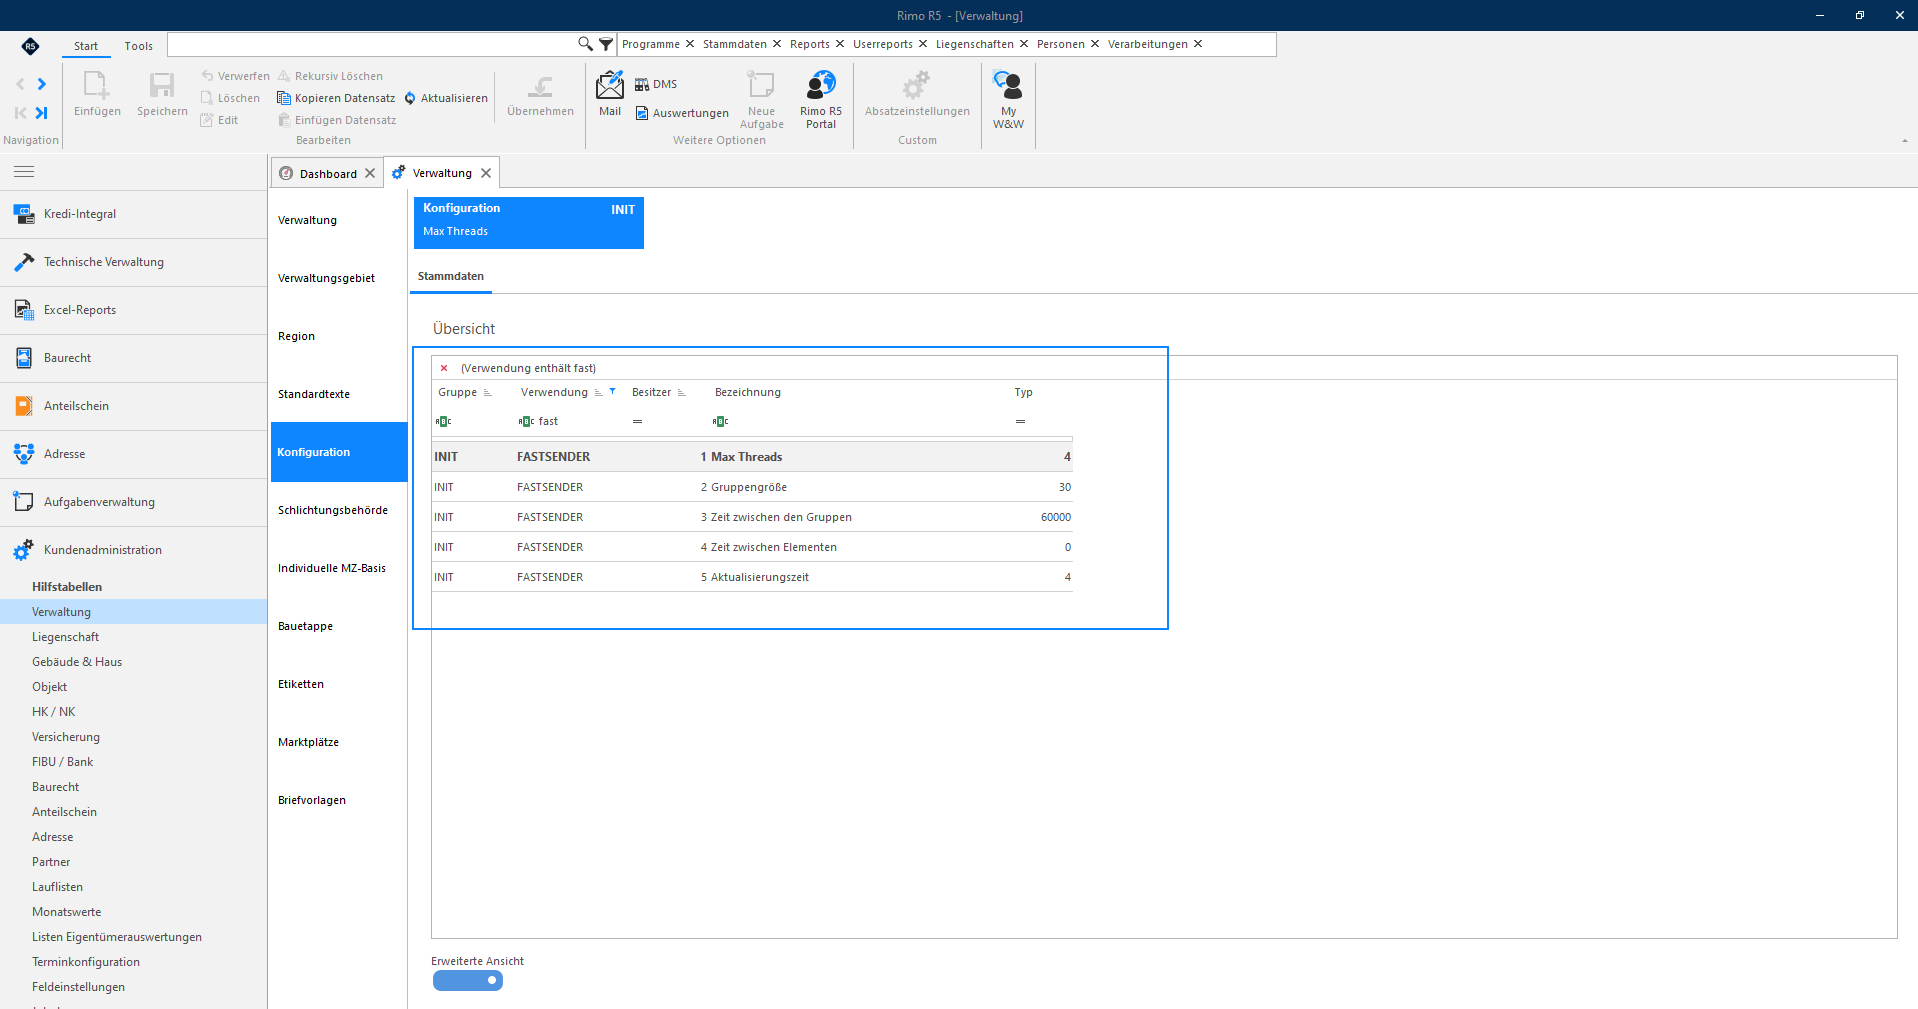Switch to the Dashboard tab
The image size is (1918, 1009).
327,174
